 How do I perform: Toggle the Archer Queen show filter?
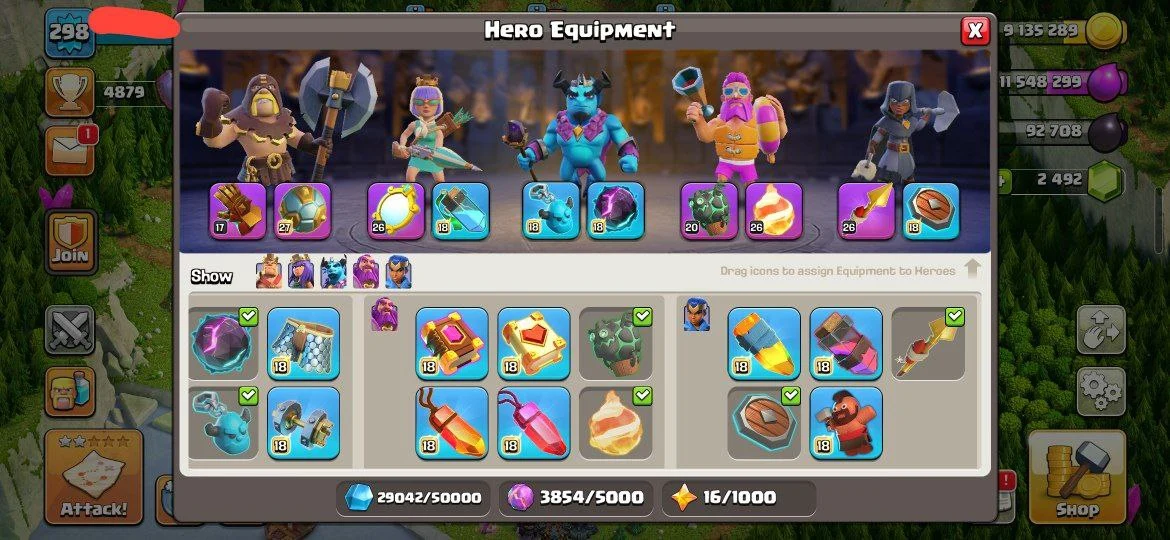pos(301,272)
